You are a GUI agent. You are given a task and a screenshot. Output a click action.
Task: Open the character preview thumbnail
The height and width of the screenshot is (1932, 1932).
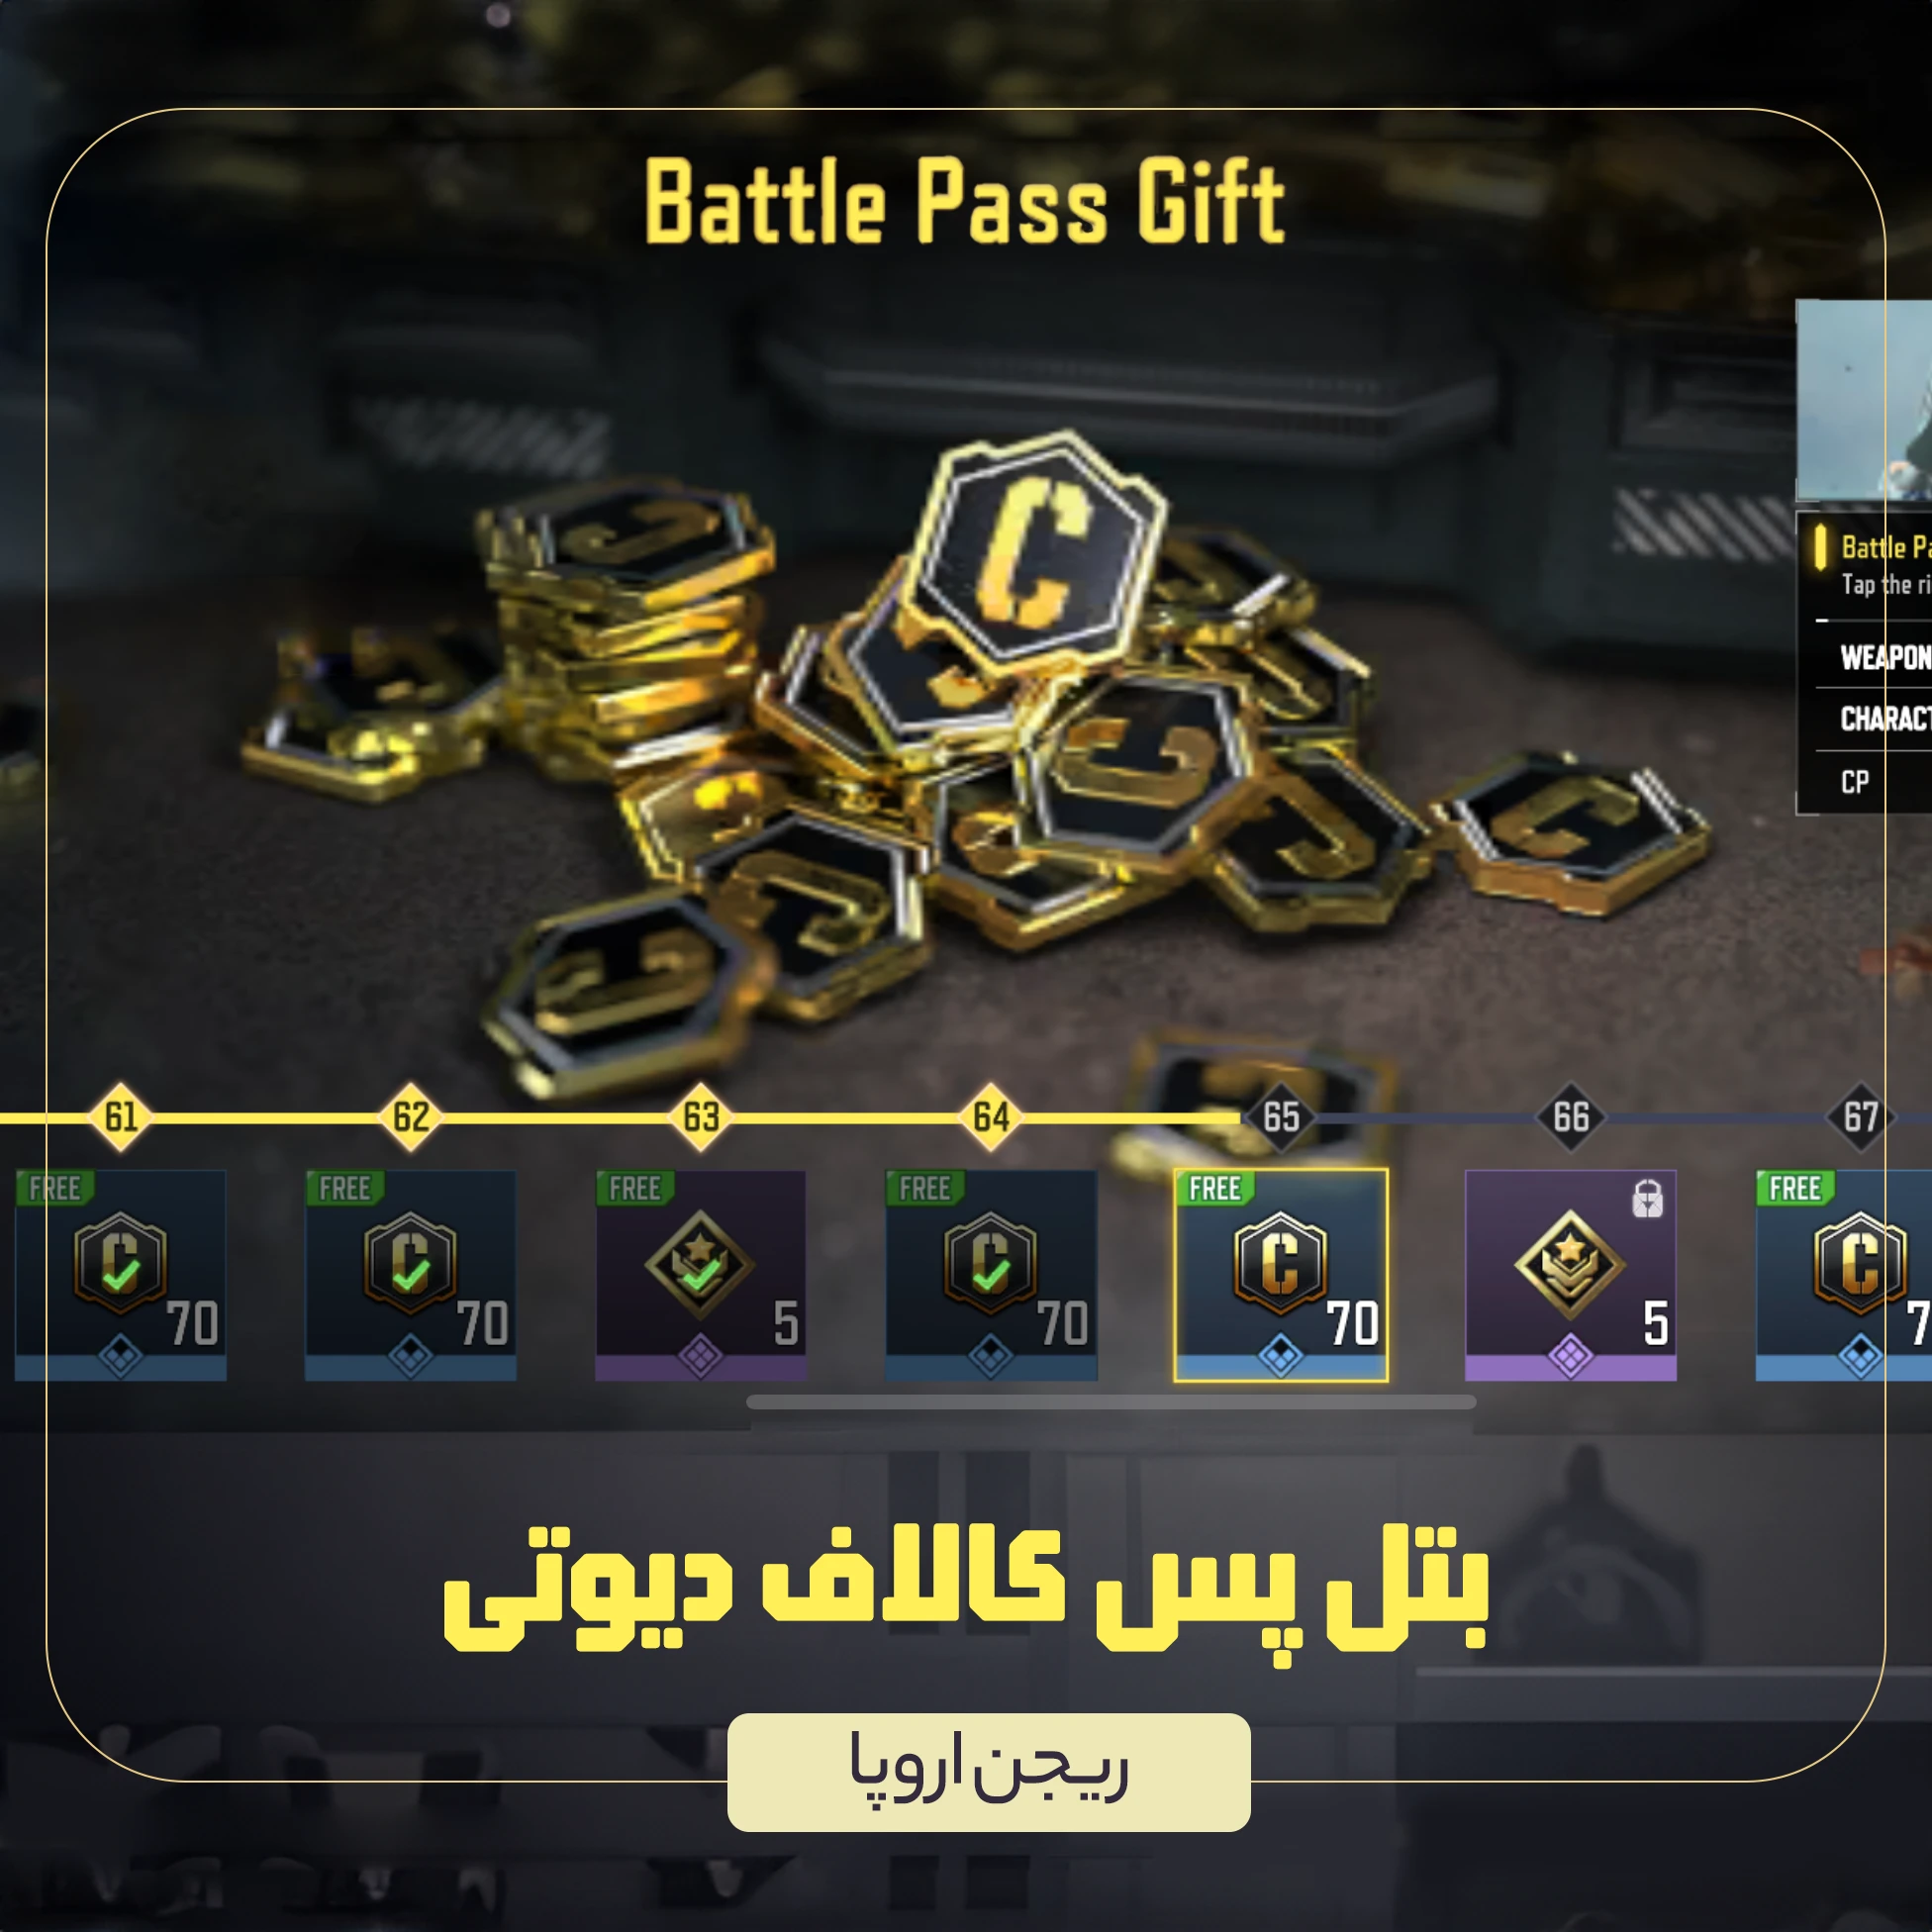point(1864,400)
